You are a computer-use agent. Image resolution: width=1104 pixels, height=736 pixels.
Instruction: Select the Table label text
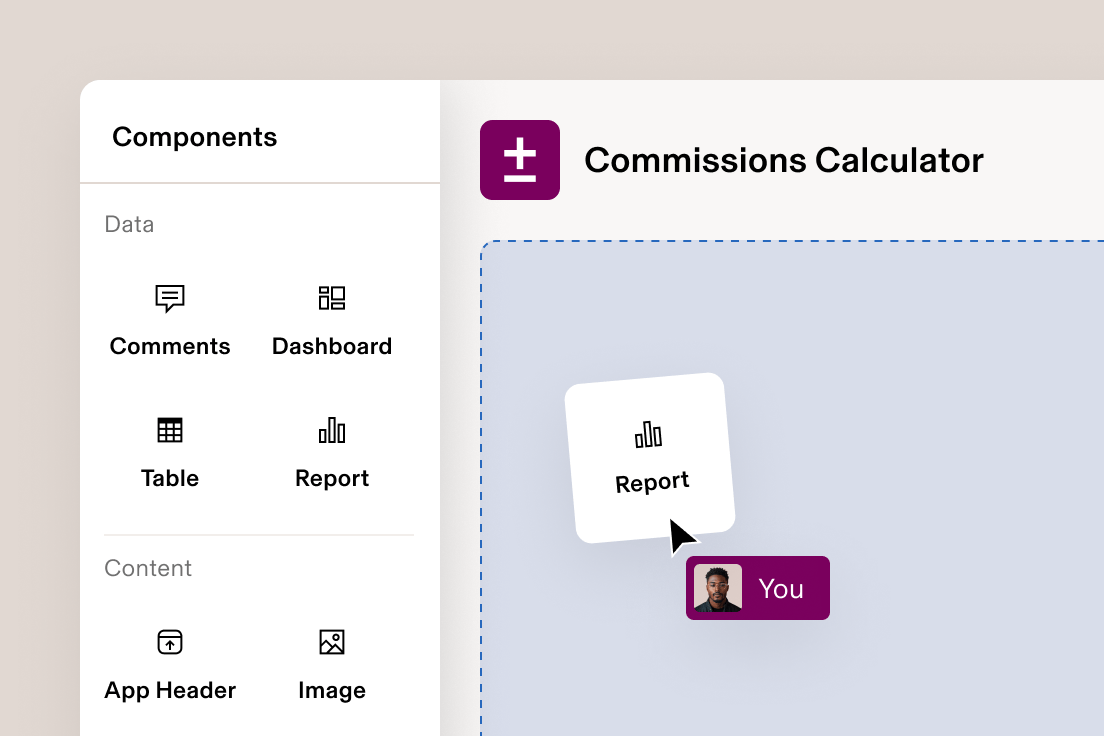click(x=170, y=478)
